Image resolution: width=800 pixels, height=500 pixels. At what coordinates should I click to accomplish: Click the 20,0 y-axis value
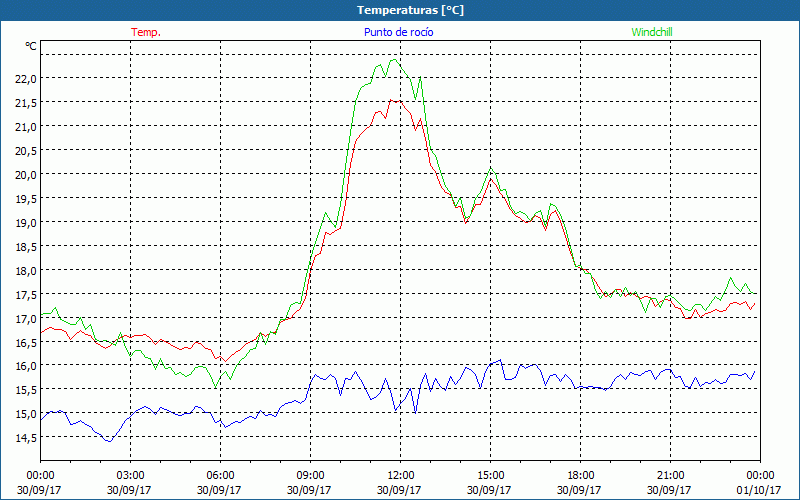coord(26,174)
